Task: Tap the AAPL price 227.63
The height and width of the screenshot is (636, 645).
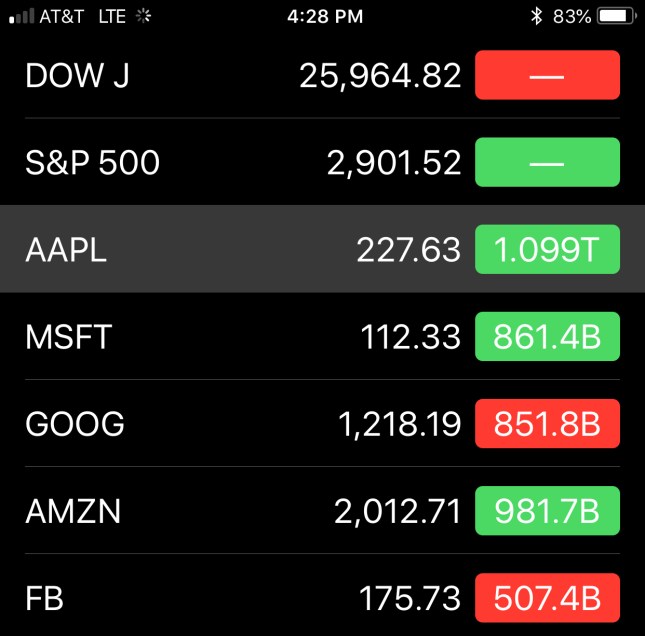Action: [x=408, y=250]
